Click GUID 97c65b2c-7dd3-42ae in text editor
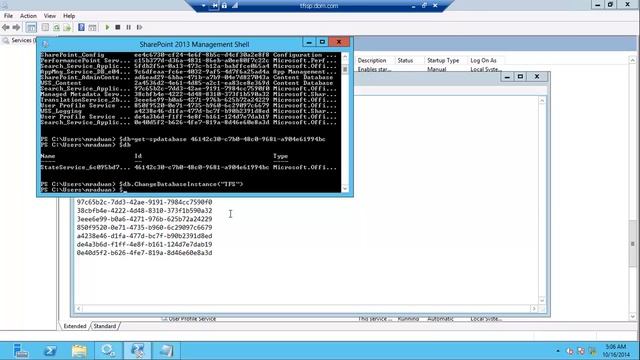Screen dimensions: 640x360 pos(144,202)
